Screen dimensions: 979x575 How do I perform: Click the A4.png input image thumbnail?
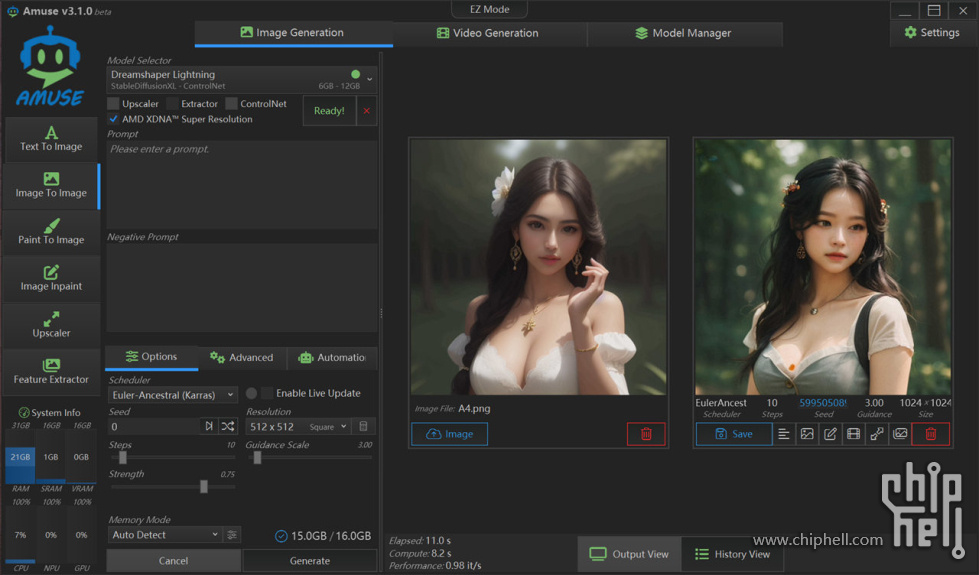(x=538, y=267)
